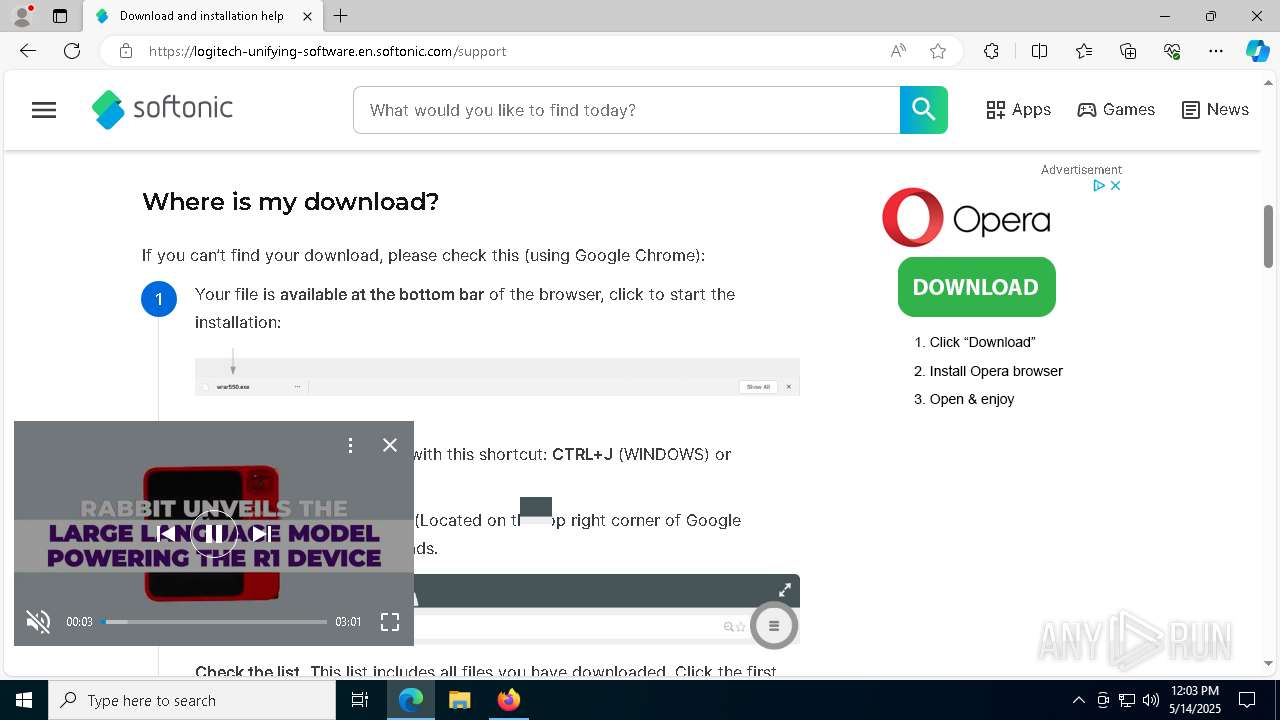1280x720 pixels.
Task: Open Collections icon
Action: pos(1128,51)
